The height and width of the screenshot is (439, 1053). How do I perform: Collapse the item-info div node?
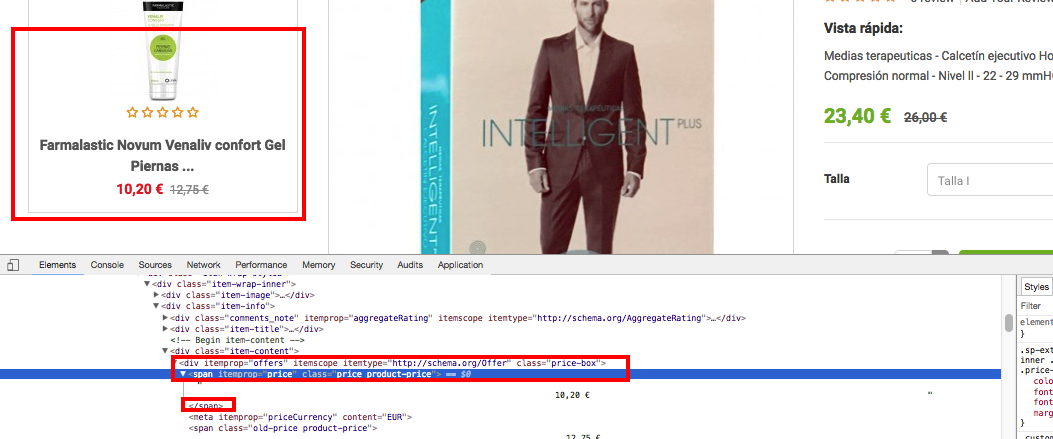(156, 306)
